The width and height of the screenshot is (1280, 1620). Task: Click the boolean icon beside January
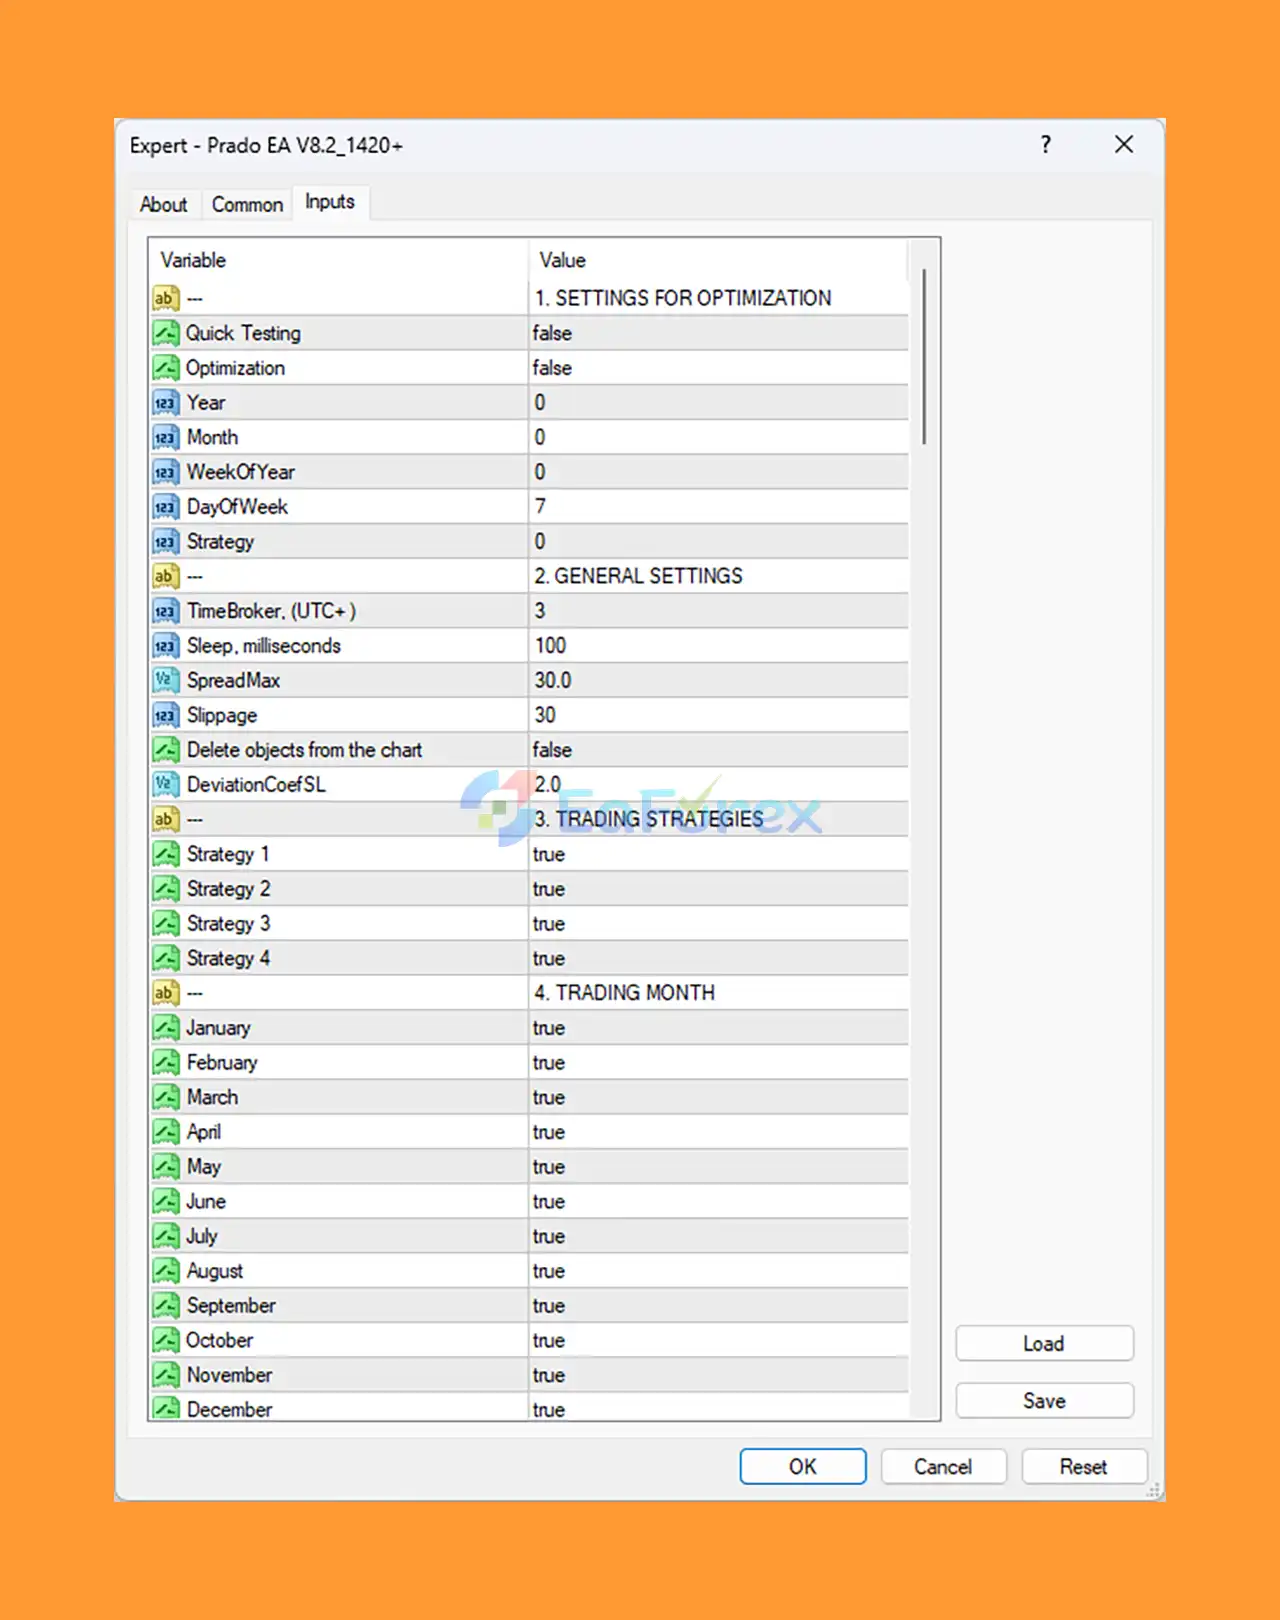click(165, 1028)
